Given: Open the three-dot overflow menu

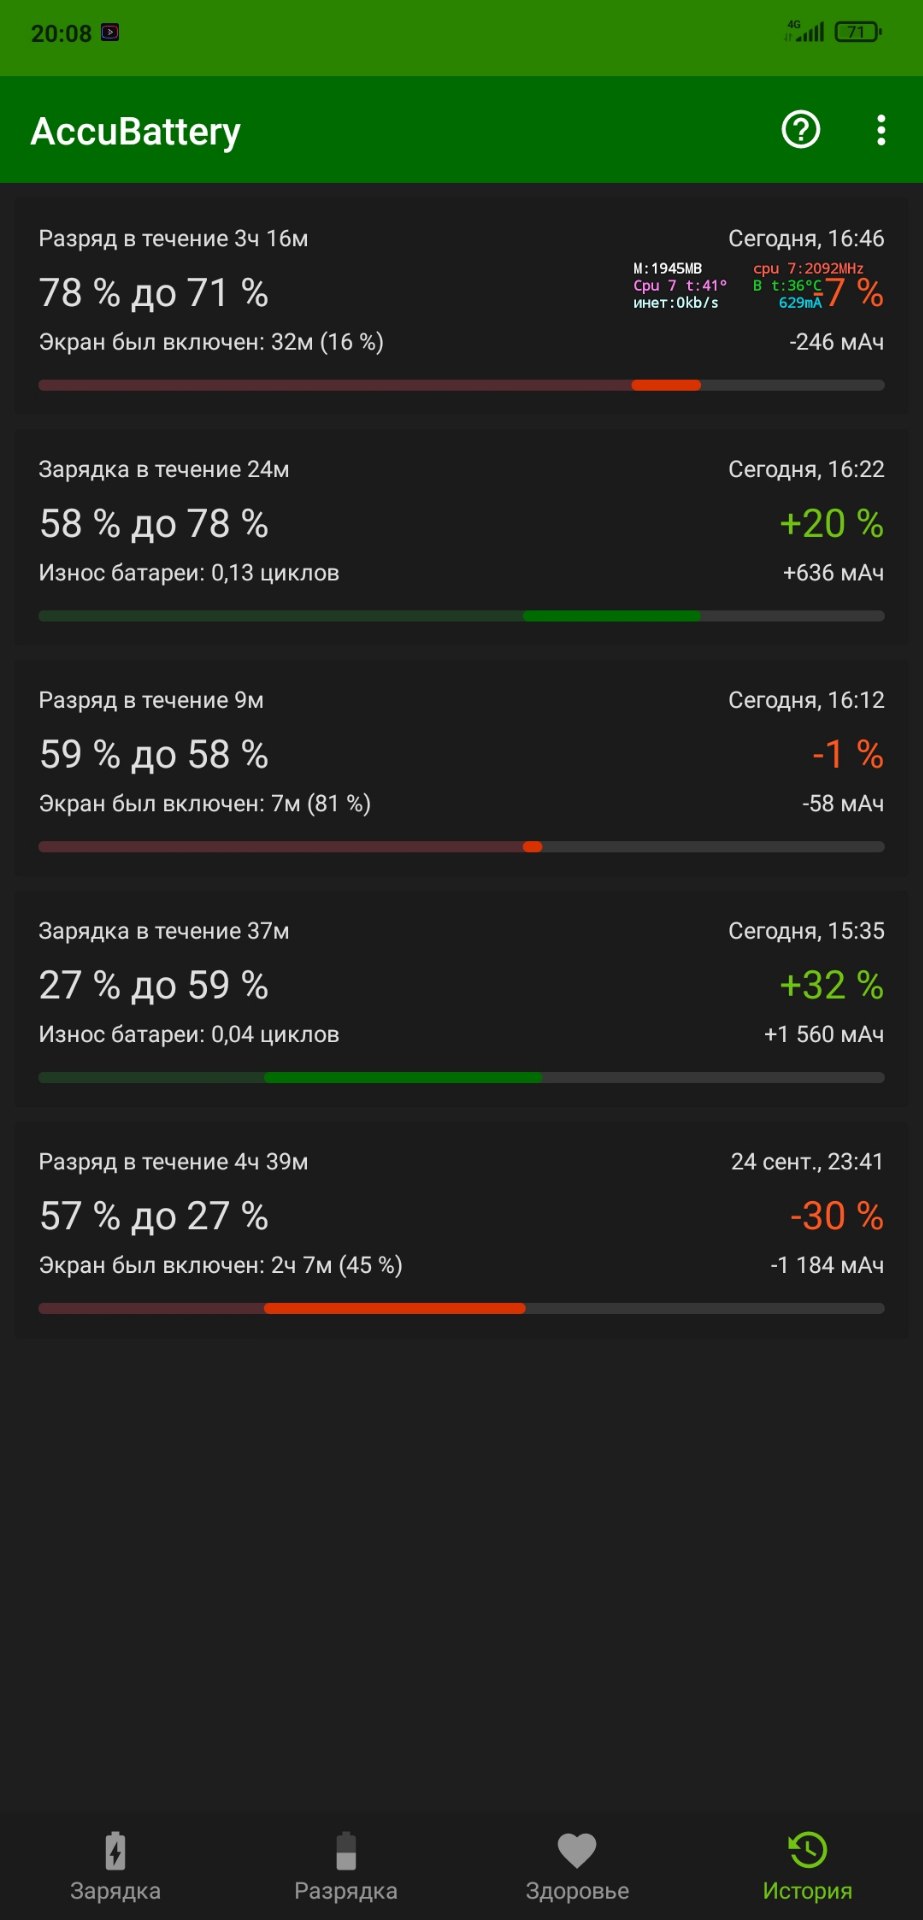Looking at the screenshot, I should coord(881,130).
